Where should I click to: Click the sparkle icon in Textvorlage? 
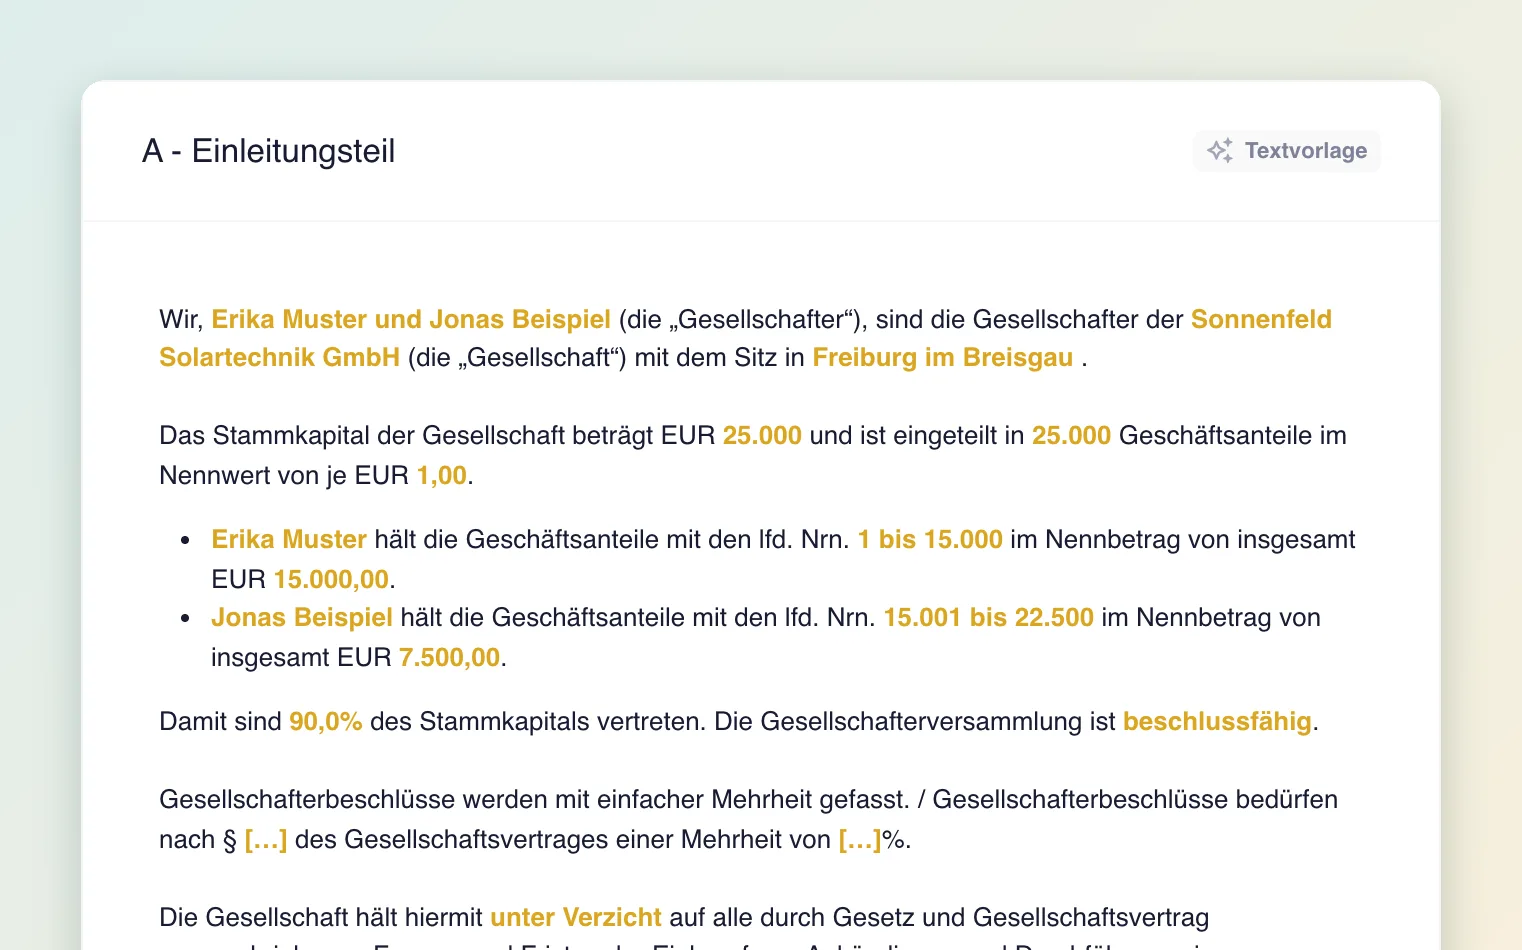click(x=1220, y=151)
